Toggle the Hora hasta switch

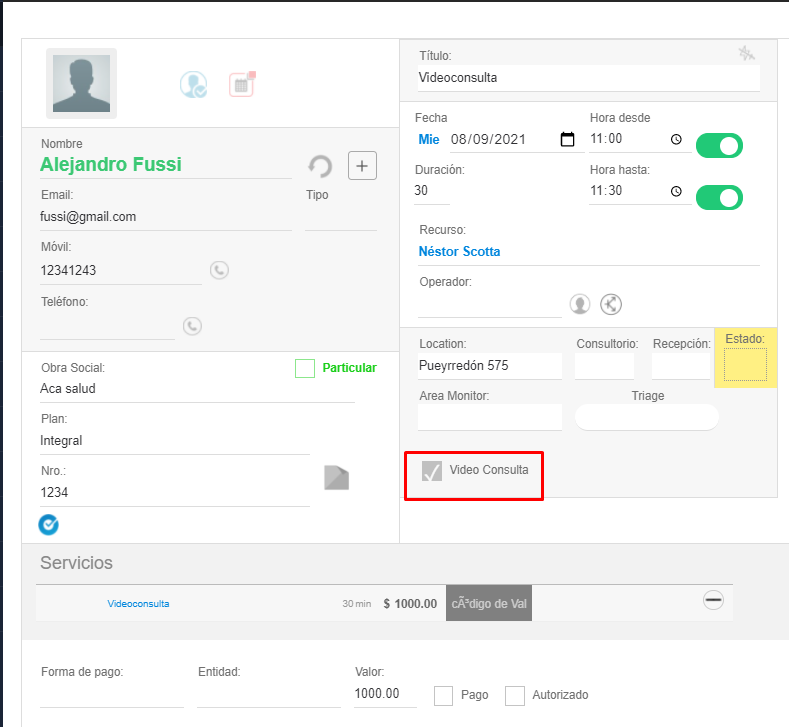(719, 197)
